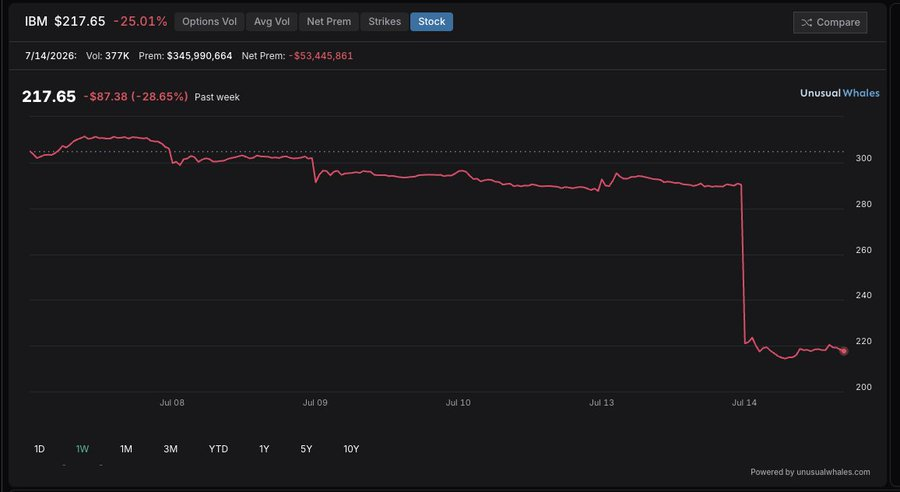900x492 pixels.
Task: Click the 220 price axis label
Action: pyautogui.click(x=864, y=341)
